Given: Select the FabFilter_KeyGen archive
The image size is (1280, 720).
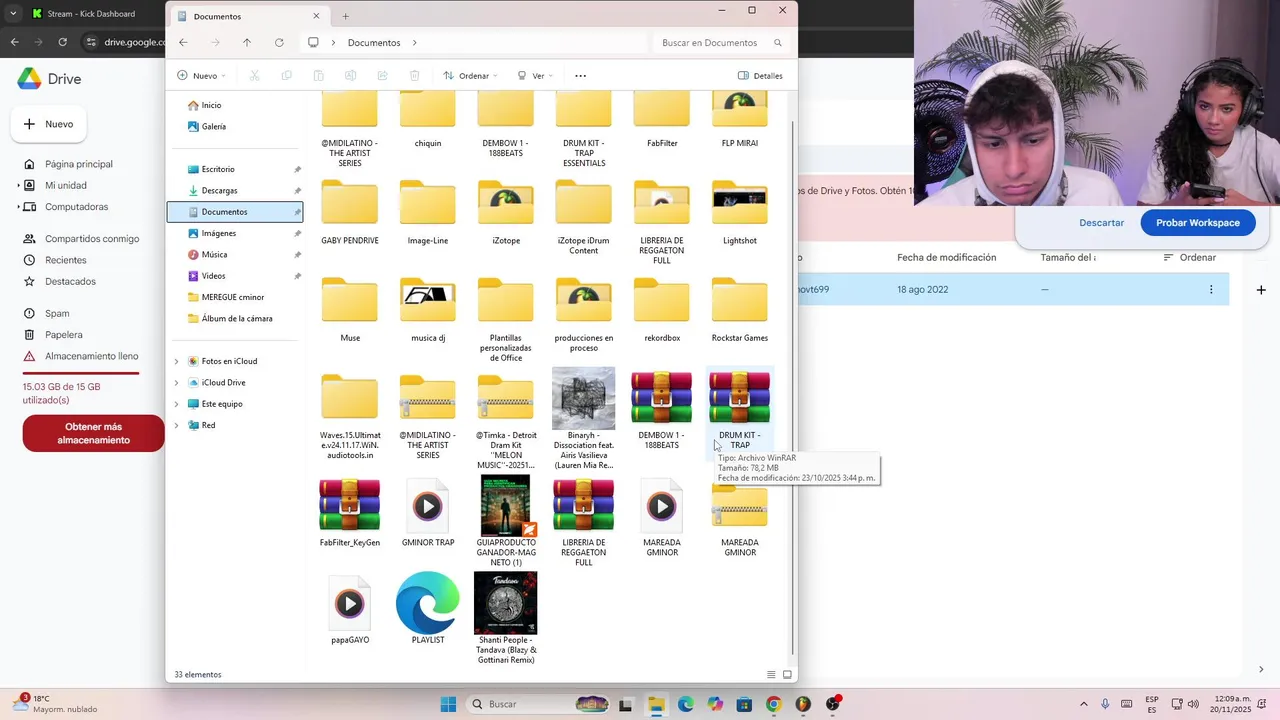Looking at the screenshot, I should 350,505.
